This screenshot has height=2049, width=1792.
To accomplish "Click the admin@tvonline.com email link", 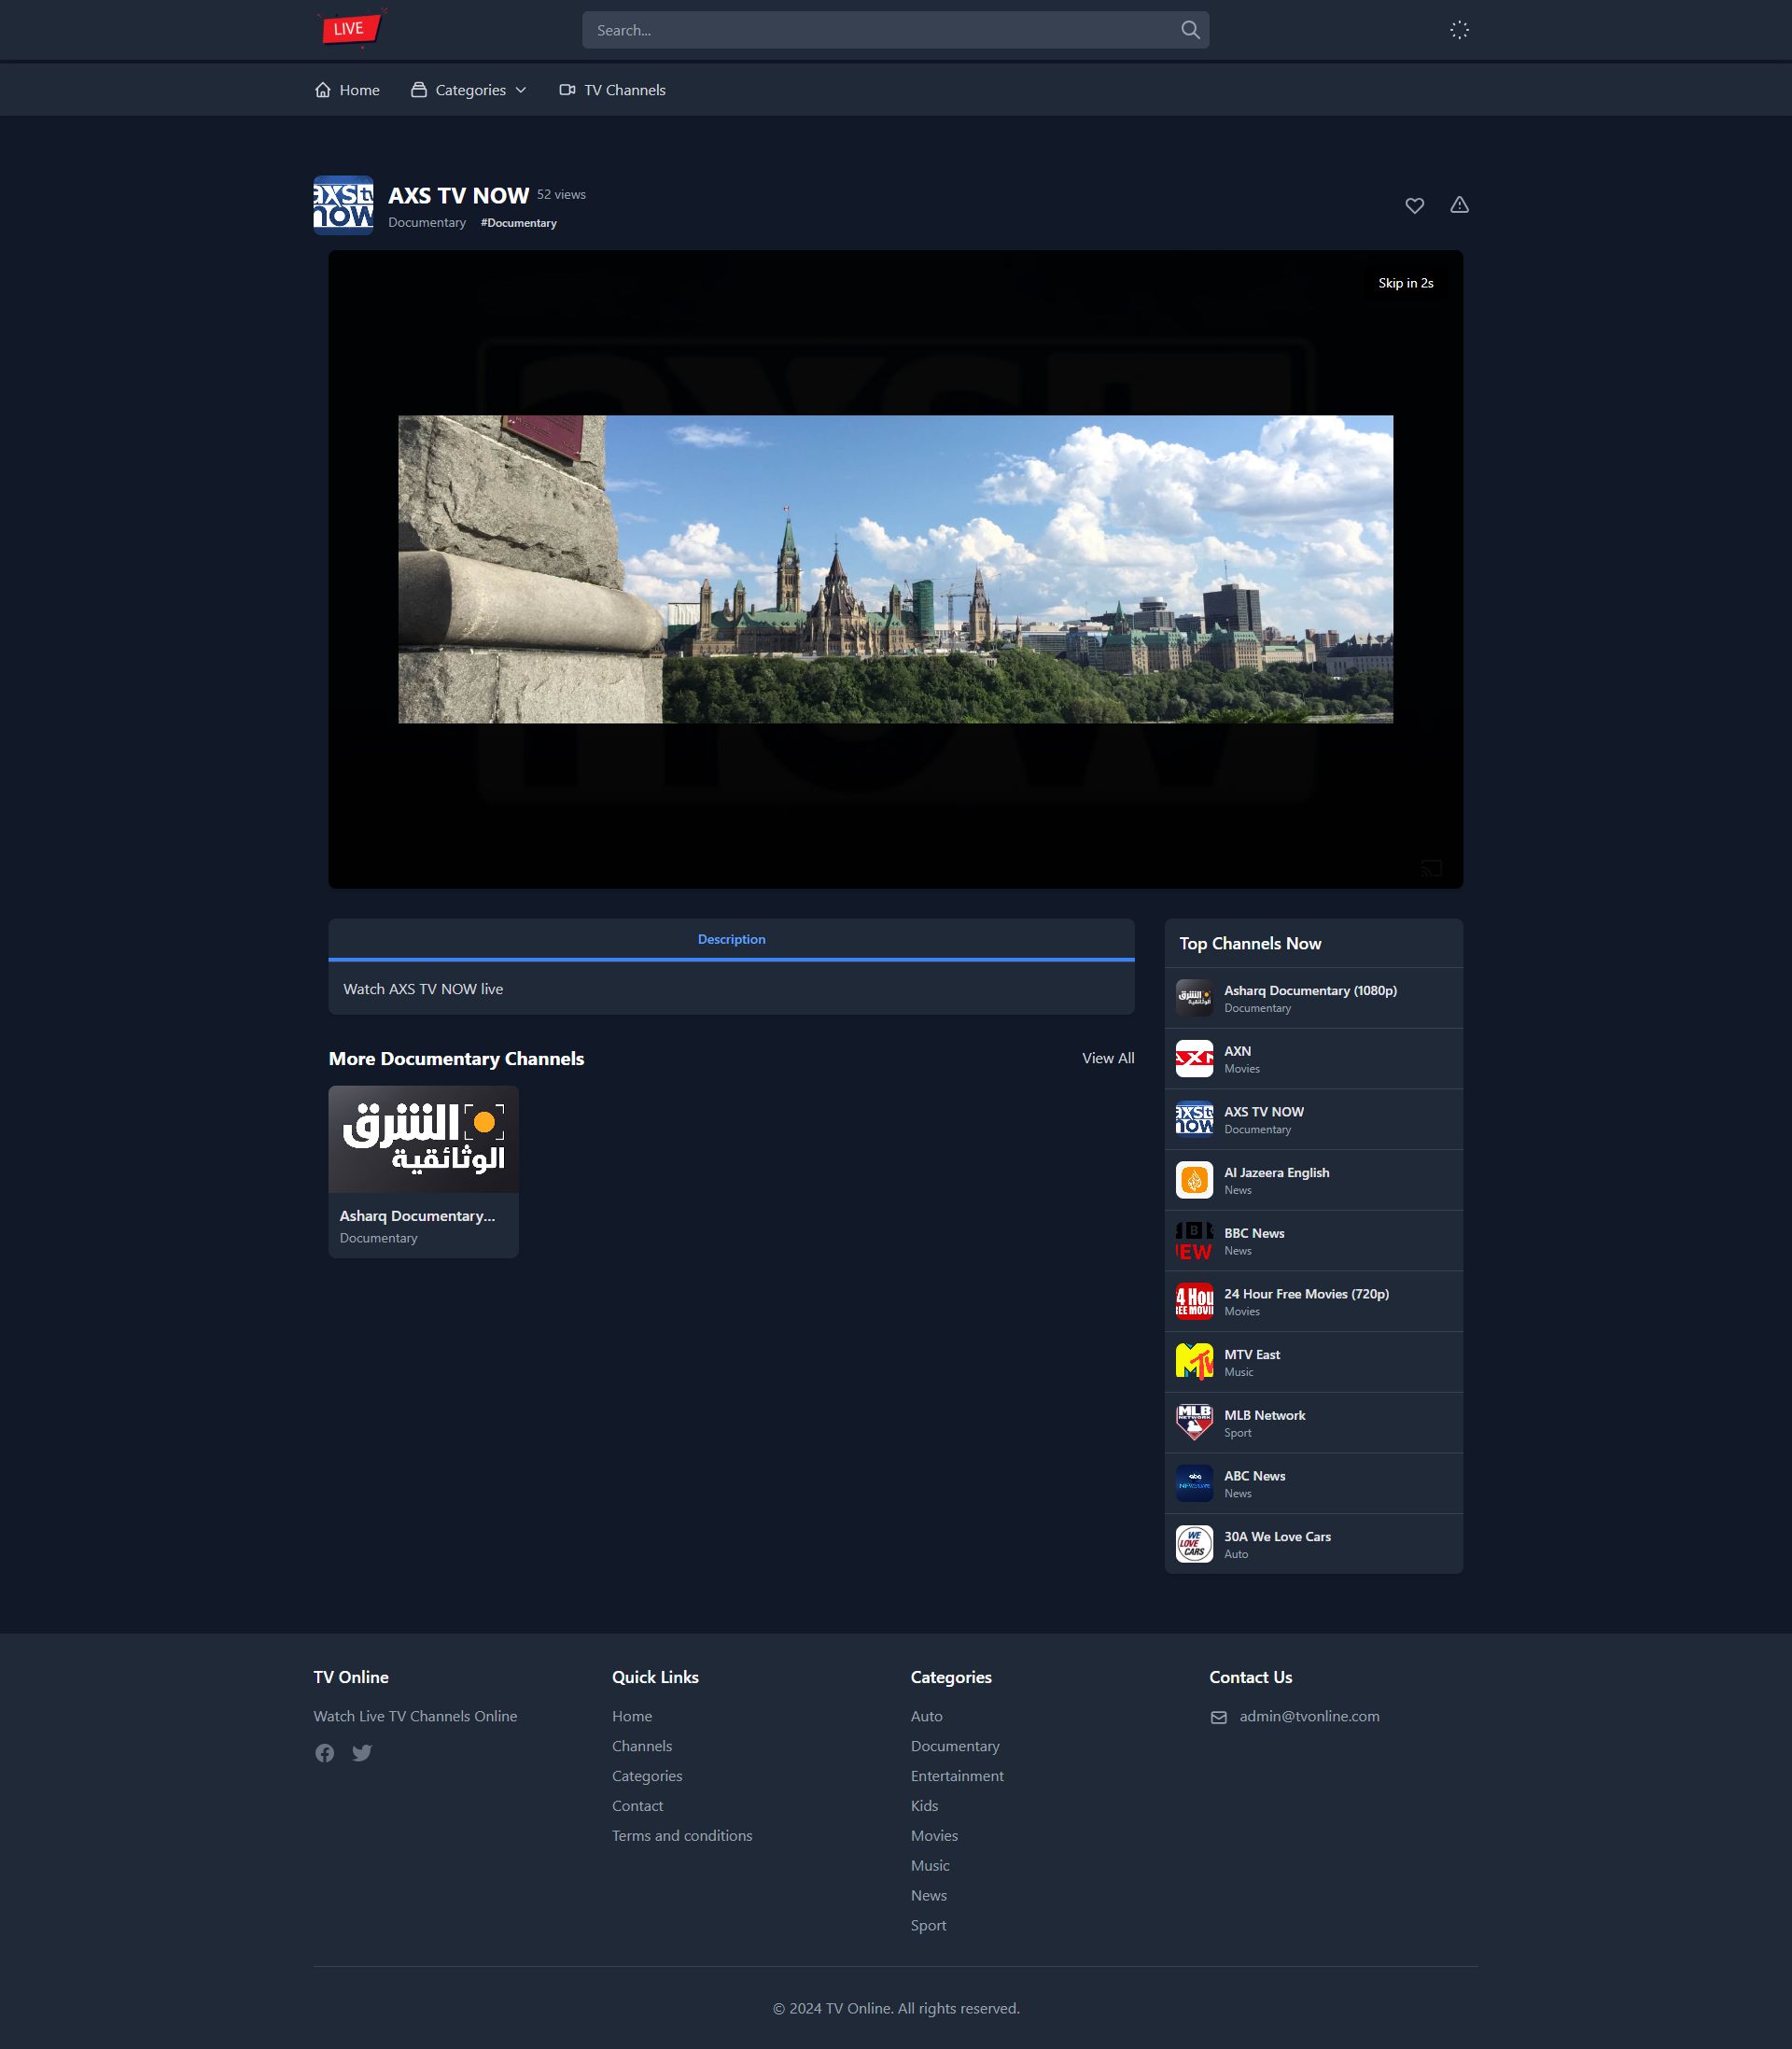I will pyautogui.click(x=1308, y=1716).
